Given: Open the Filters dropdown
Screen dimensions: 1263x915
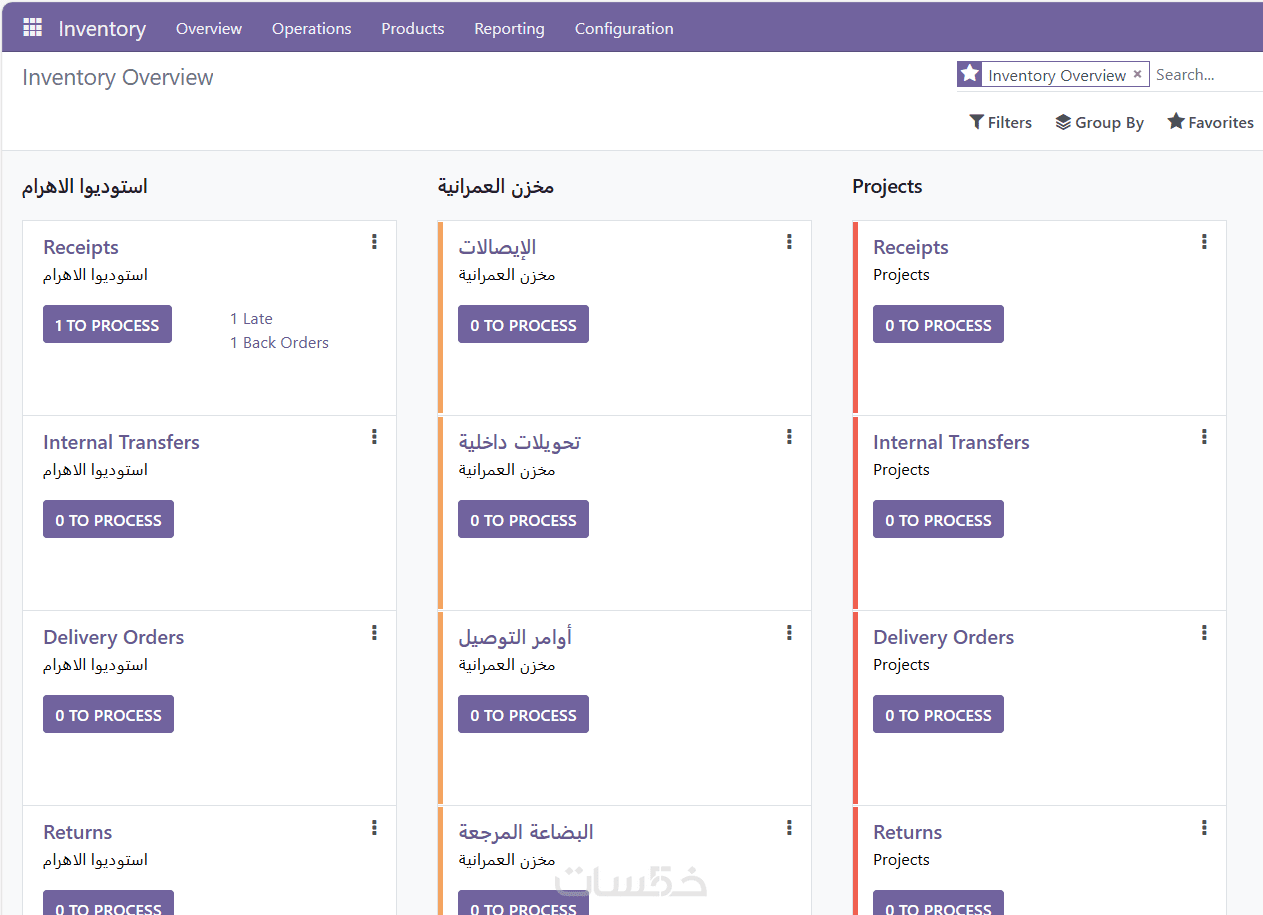Looking at the screenshot, I should pyautogui.click(x=1000, y=122).
